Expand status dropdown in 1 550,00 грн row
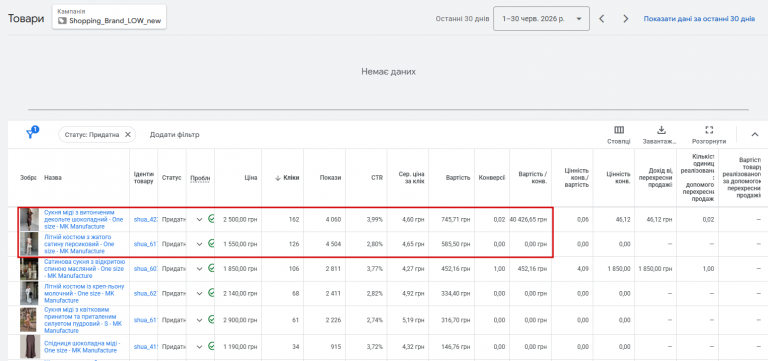This screenshot has height=361, width=768. (x=199, y=244)
